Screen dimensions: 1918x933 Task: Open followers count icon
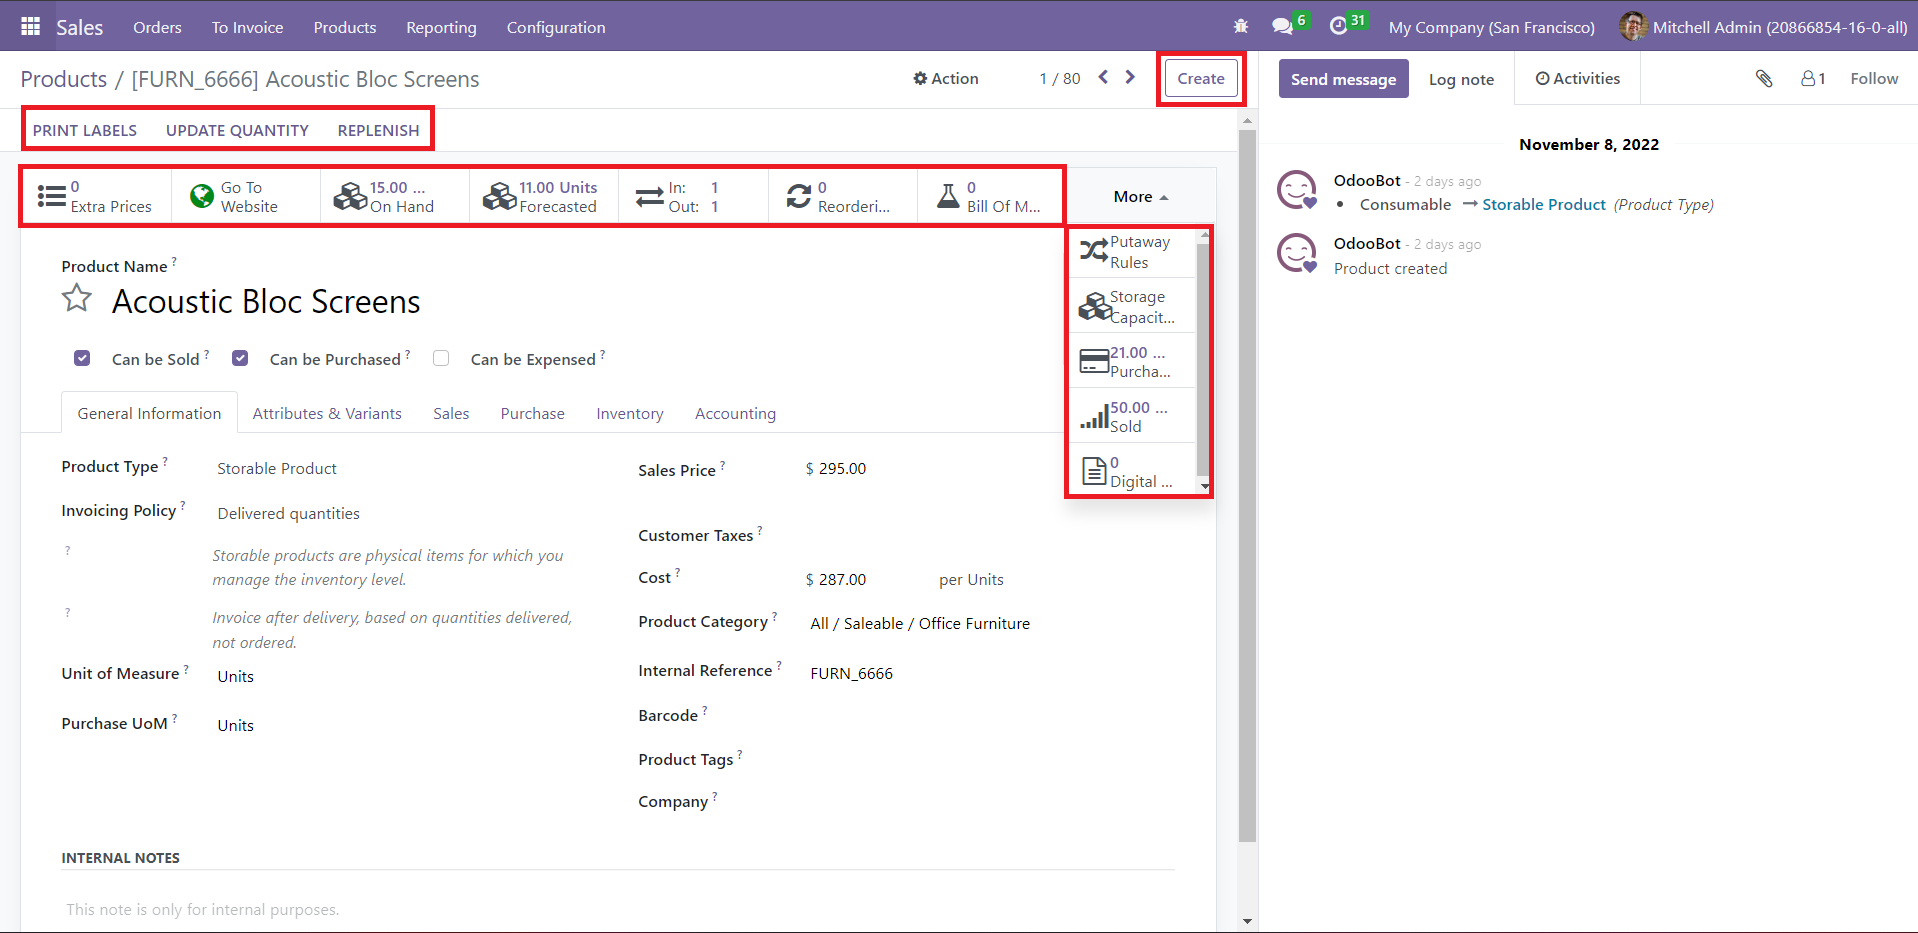1813,78
